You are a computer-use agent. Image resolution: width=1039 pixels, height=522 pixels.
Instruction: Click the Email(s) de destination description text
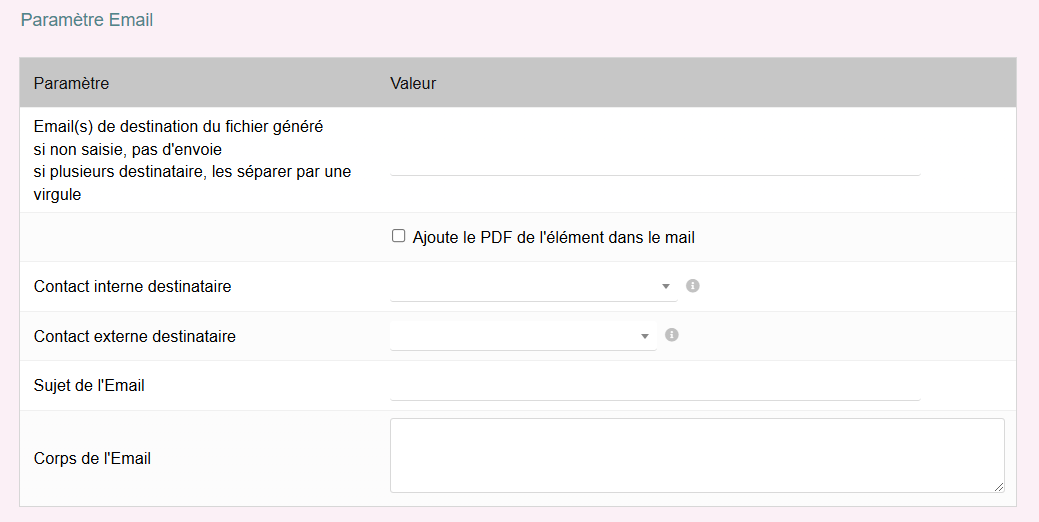(x=180, y=127)
